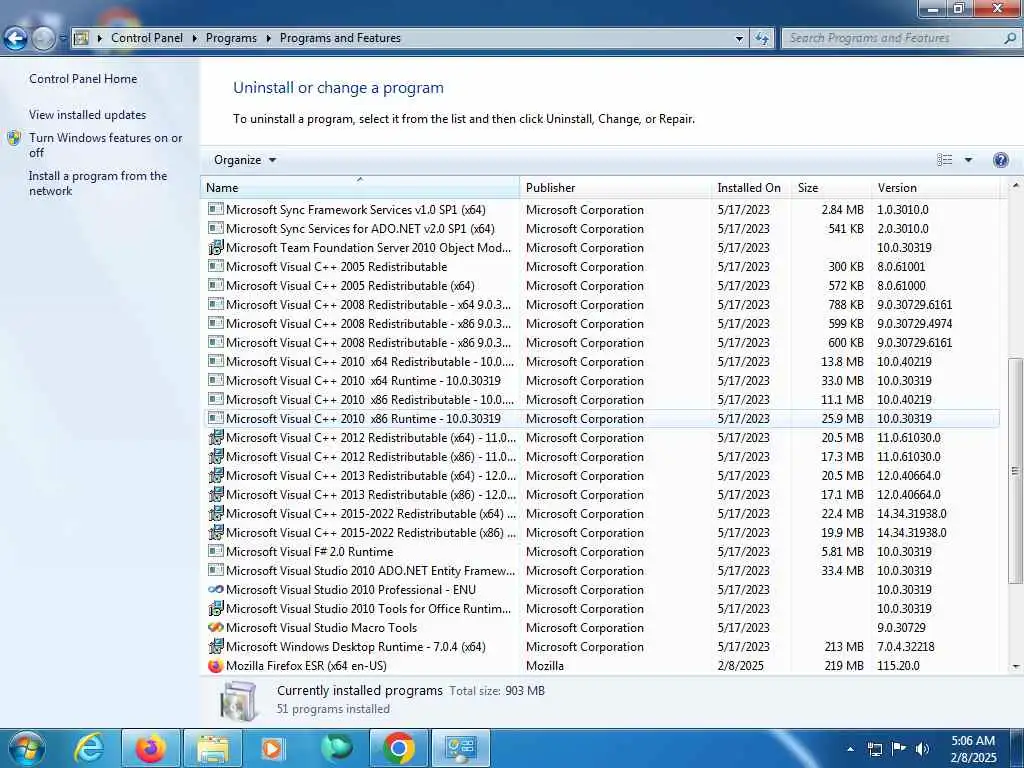1024x768 pixels.
Task: Click icon of Microsoft Windows Desktop Runtime row
Action: pyautogui.click(x=215, y=647)
